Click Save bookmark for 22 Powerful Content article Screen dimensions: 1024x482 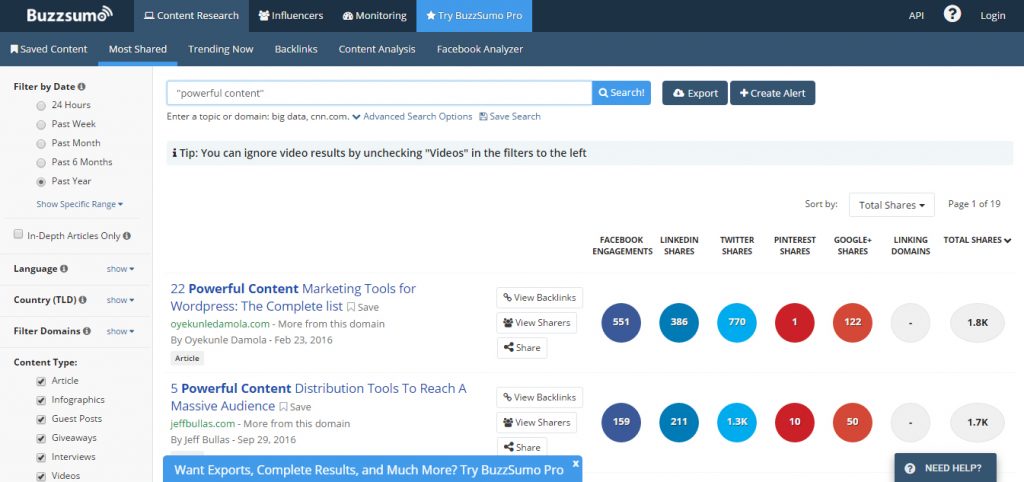click(x=362, y=307)
